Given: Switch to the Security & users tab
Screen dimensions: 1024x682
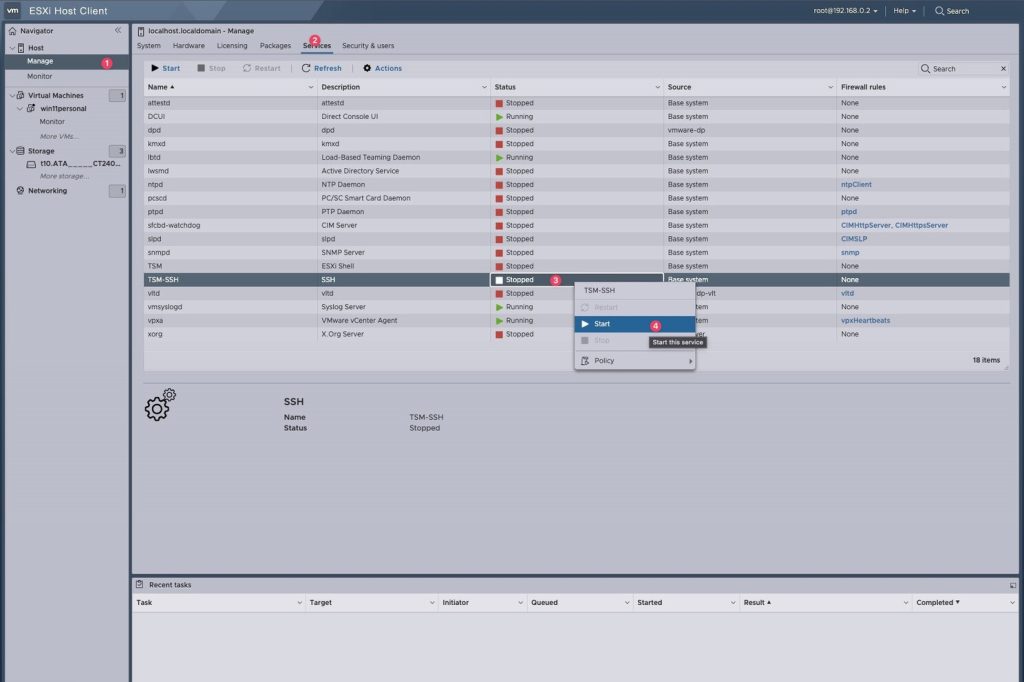Looking at the screenshot, I should tap(368, 46).
